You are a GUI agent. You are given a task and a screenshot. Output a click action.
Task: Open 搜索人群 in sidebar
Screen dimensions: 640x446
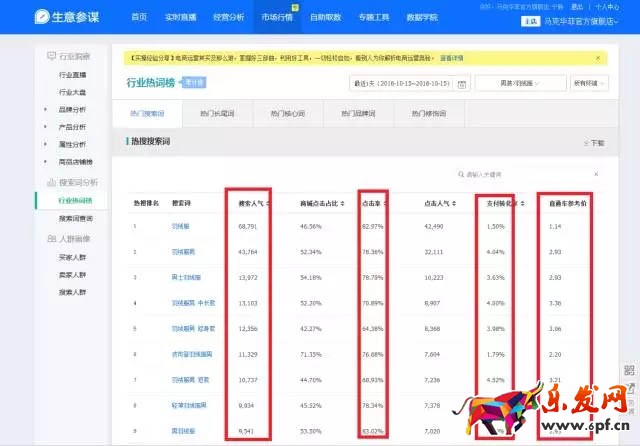tap(72, 292)
